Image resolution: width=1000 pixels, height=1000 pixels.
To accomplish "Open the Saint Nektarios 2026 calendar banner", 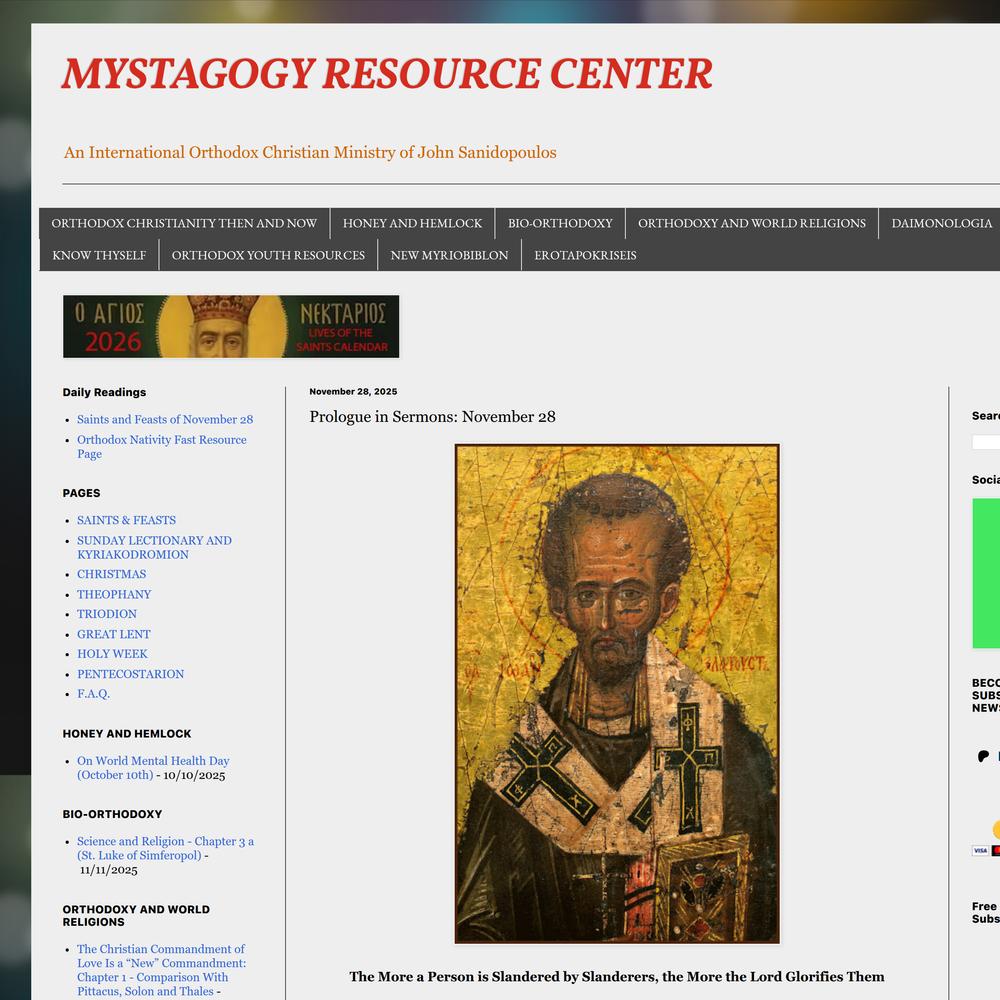I will click(231, 327).
